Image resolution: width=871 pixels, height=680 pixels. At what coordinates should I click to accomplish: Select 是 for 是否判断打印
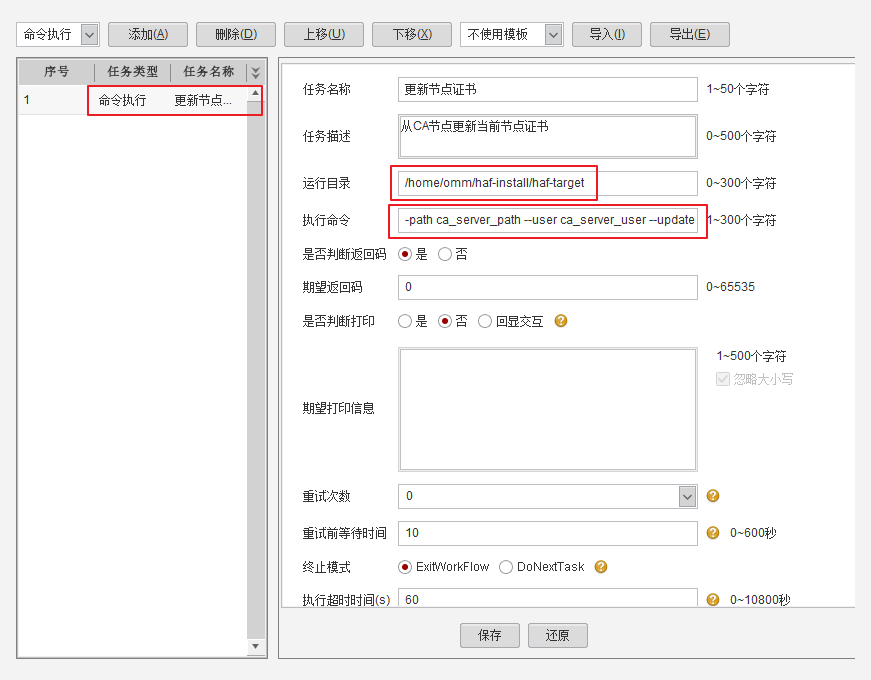pyautogui.click(x=405, y=321)
